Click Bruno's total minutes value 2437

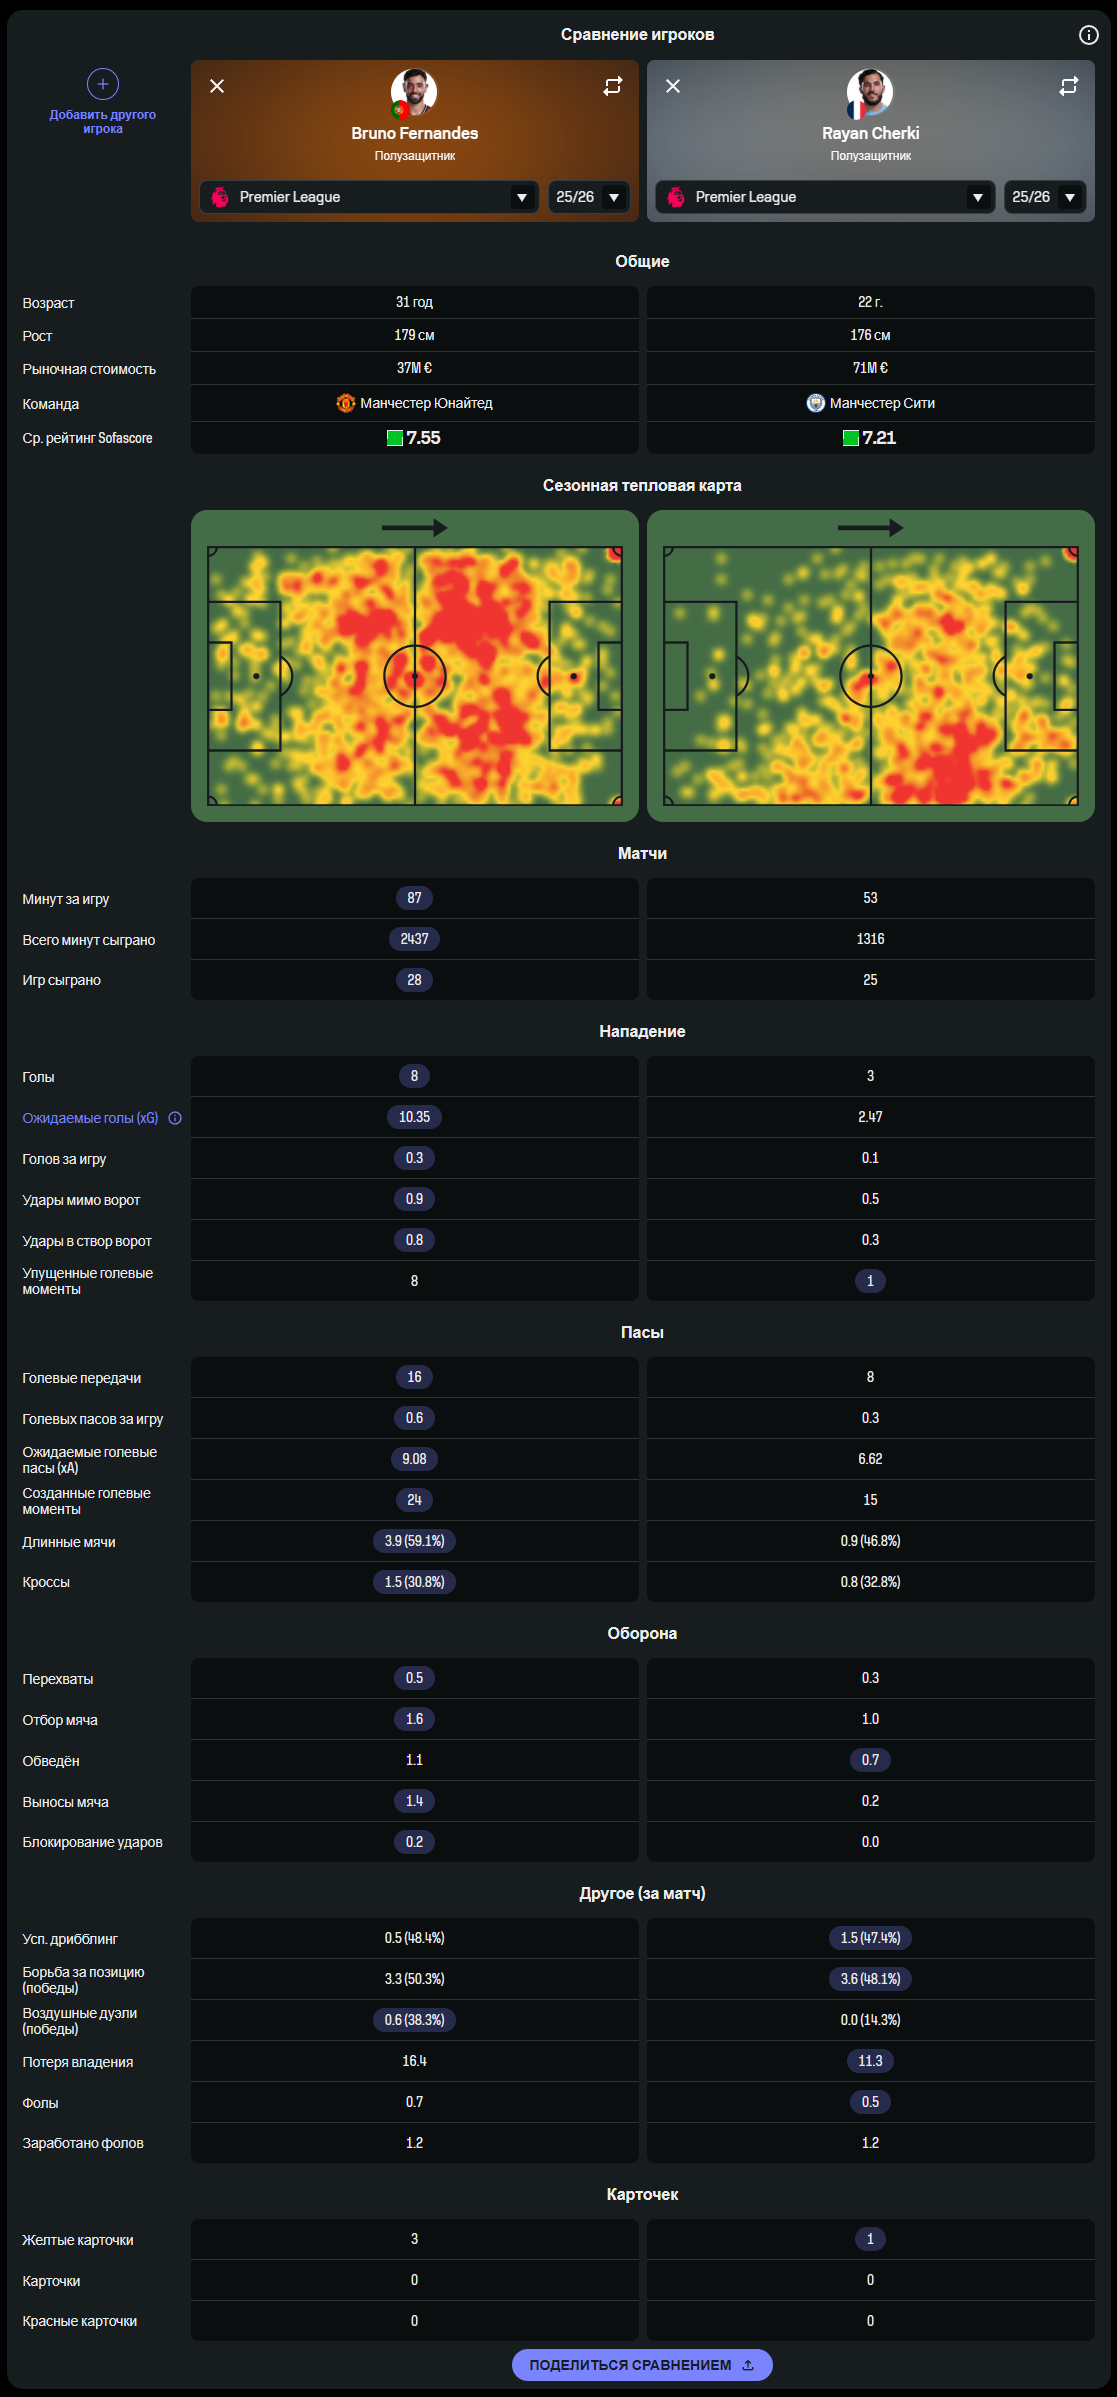pos(414,939)
